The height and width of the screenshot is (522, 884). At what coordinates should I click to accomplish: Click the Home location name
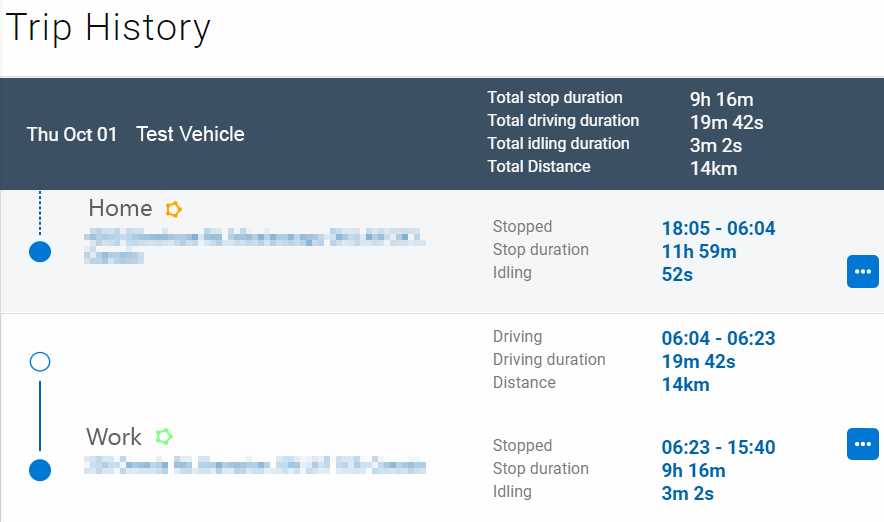click(120, 209)
